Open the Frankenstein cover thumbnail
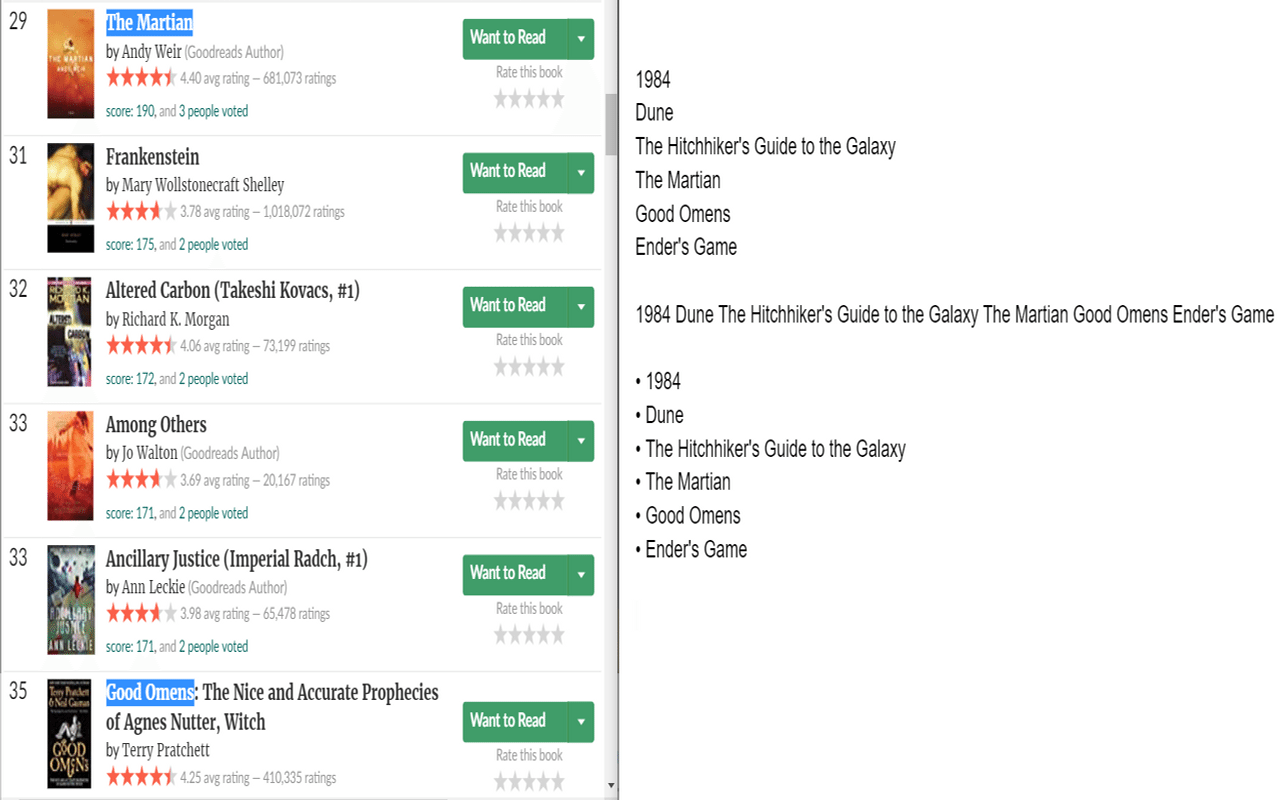Viewport: 1280px width, 800px height. coord(70,196)
